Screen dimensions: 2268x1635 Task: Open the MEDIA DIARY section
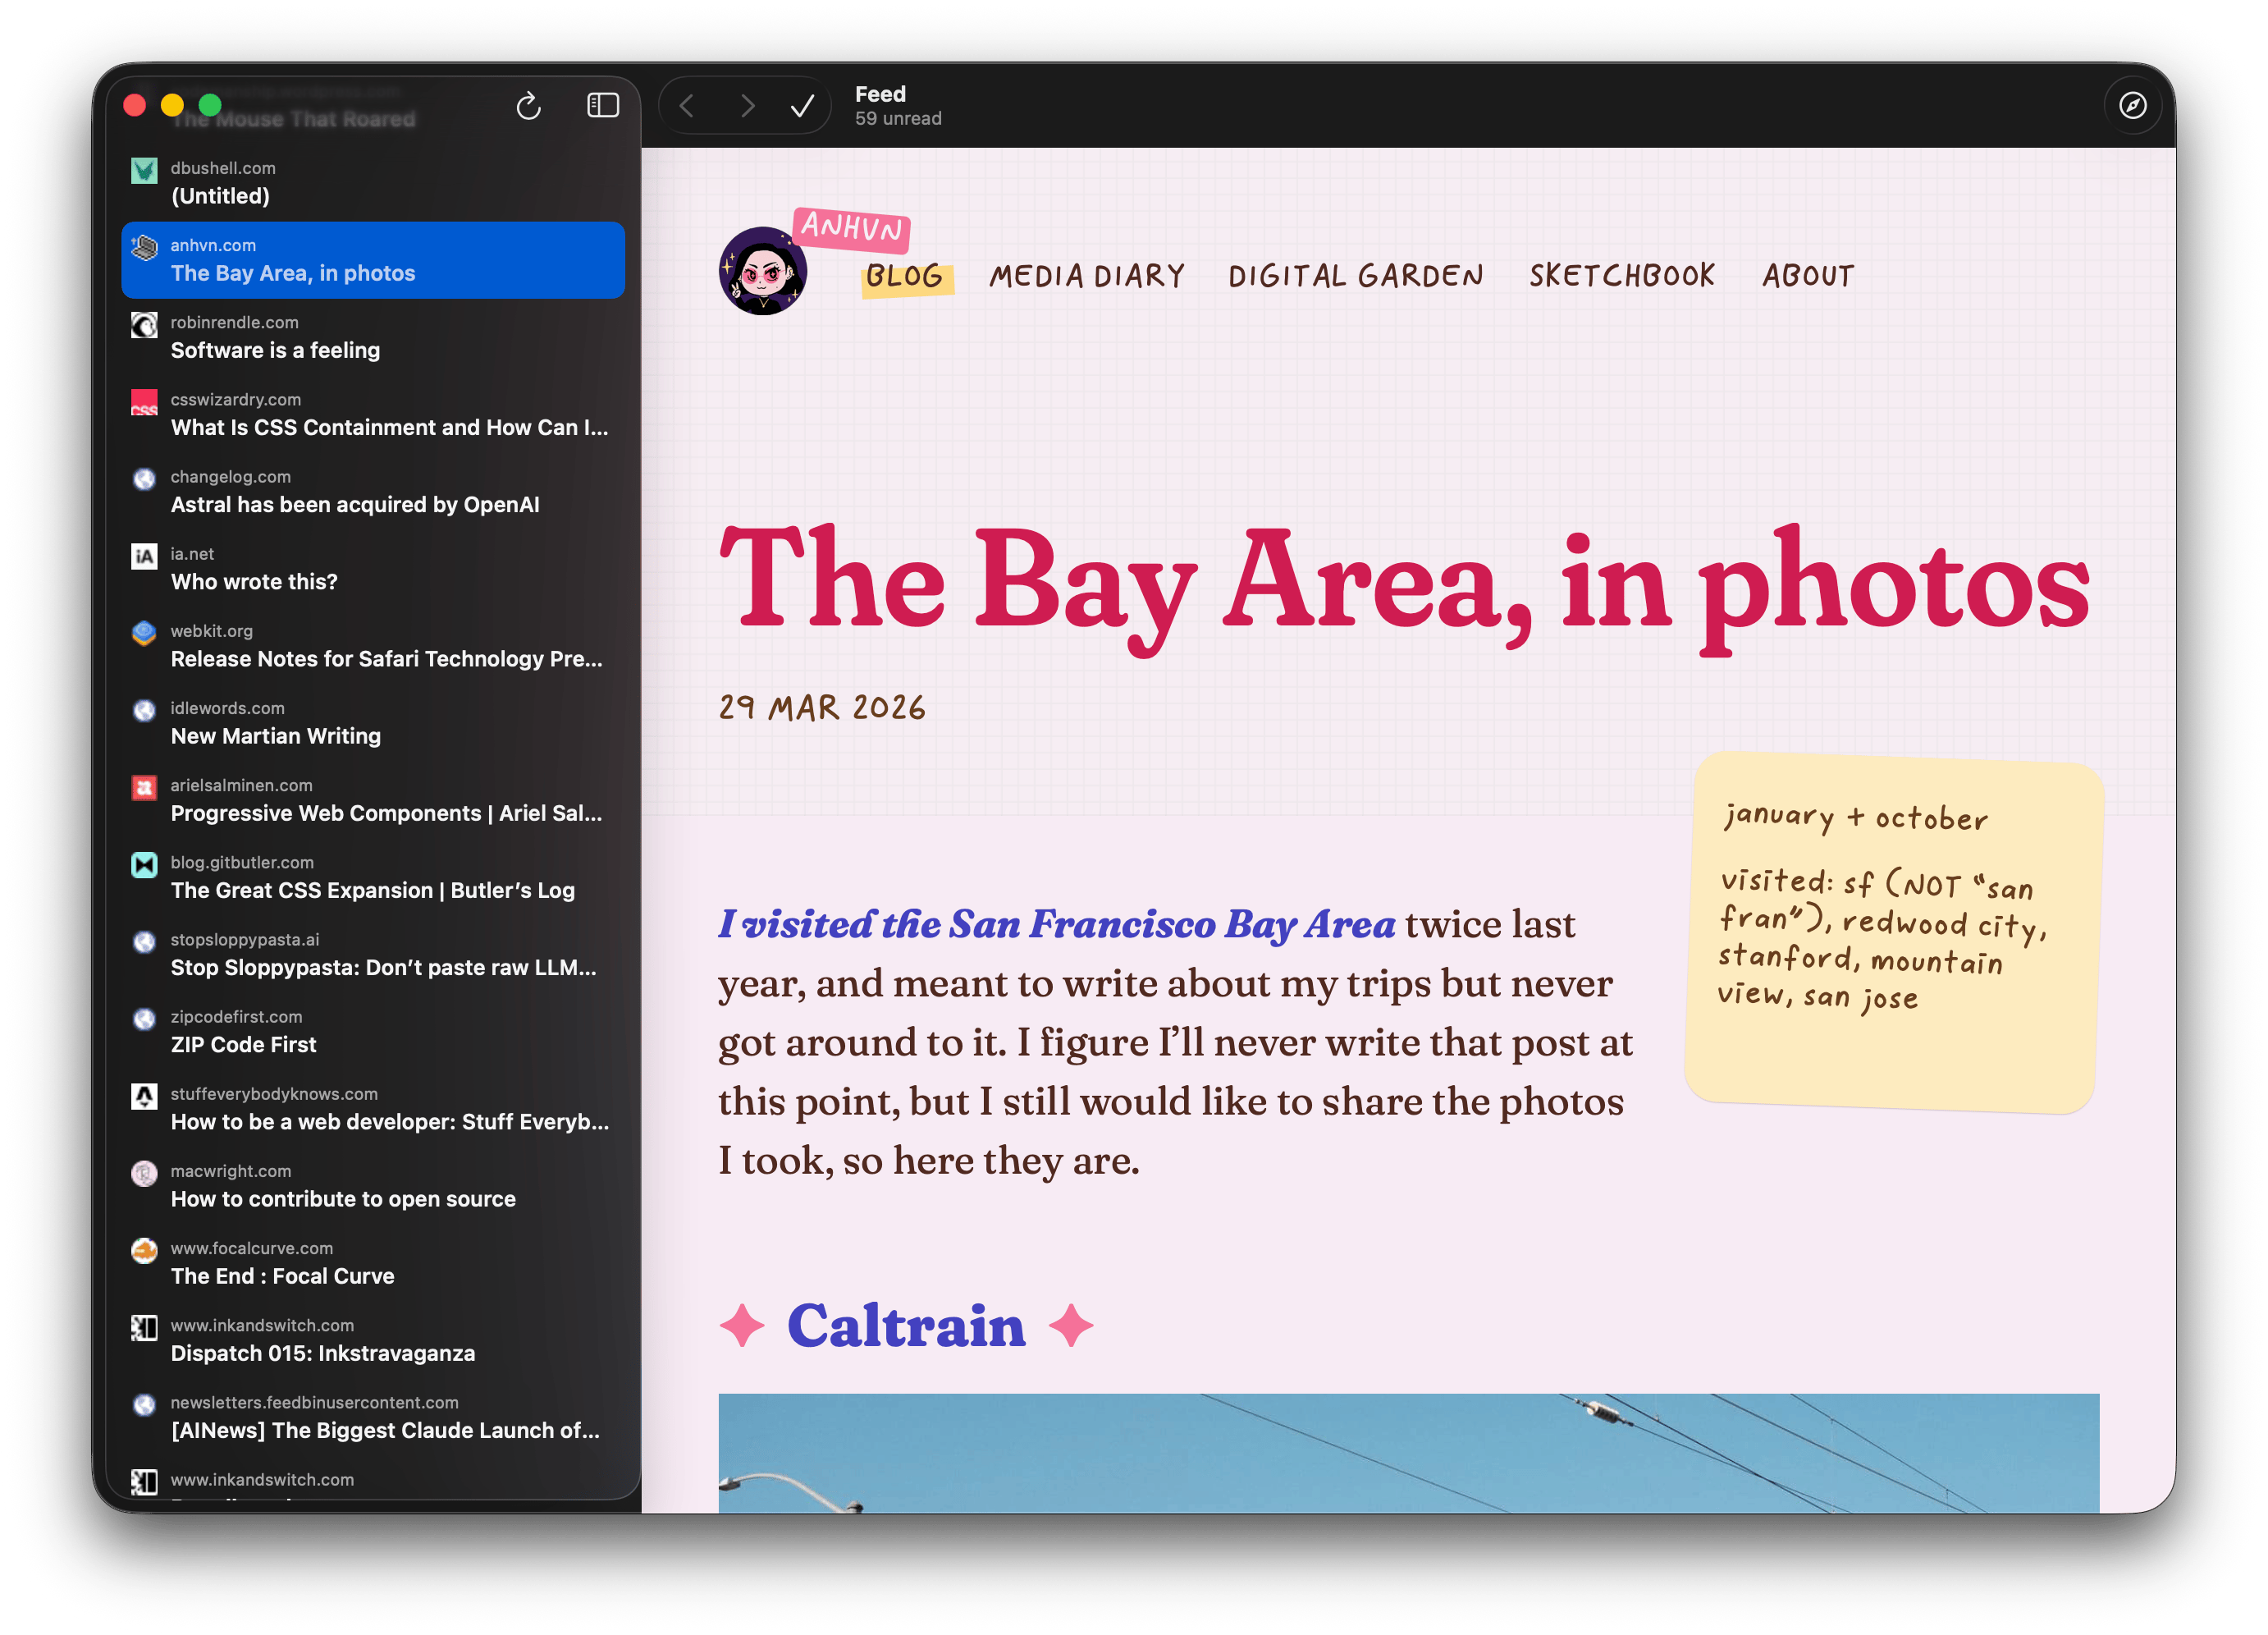click(x=1086, y=275)
